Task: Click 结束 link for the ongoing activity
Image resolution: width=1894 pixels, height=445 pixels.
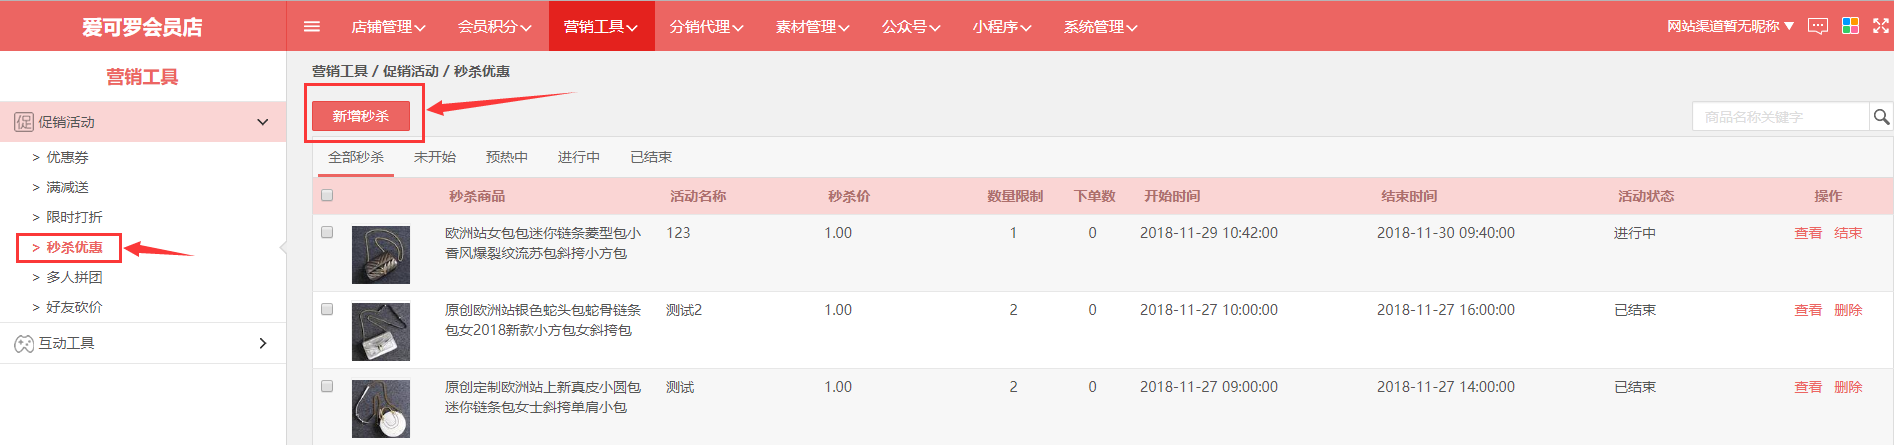Action: click(1848, 233)
